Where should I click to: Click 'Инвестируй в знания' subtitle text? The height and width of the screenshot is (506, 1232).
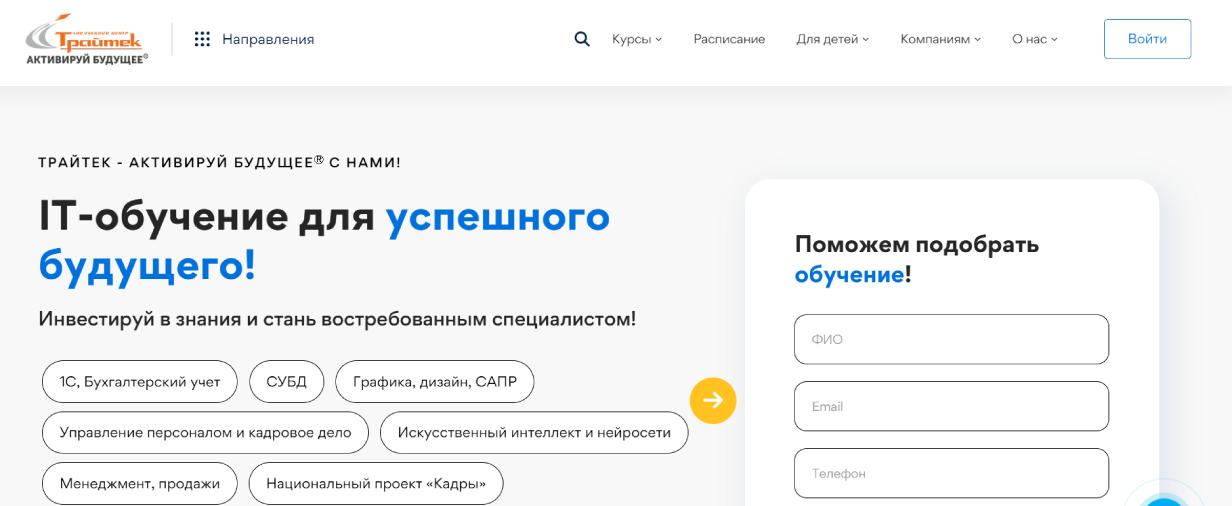click(x=337, y=319)
